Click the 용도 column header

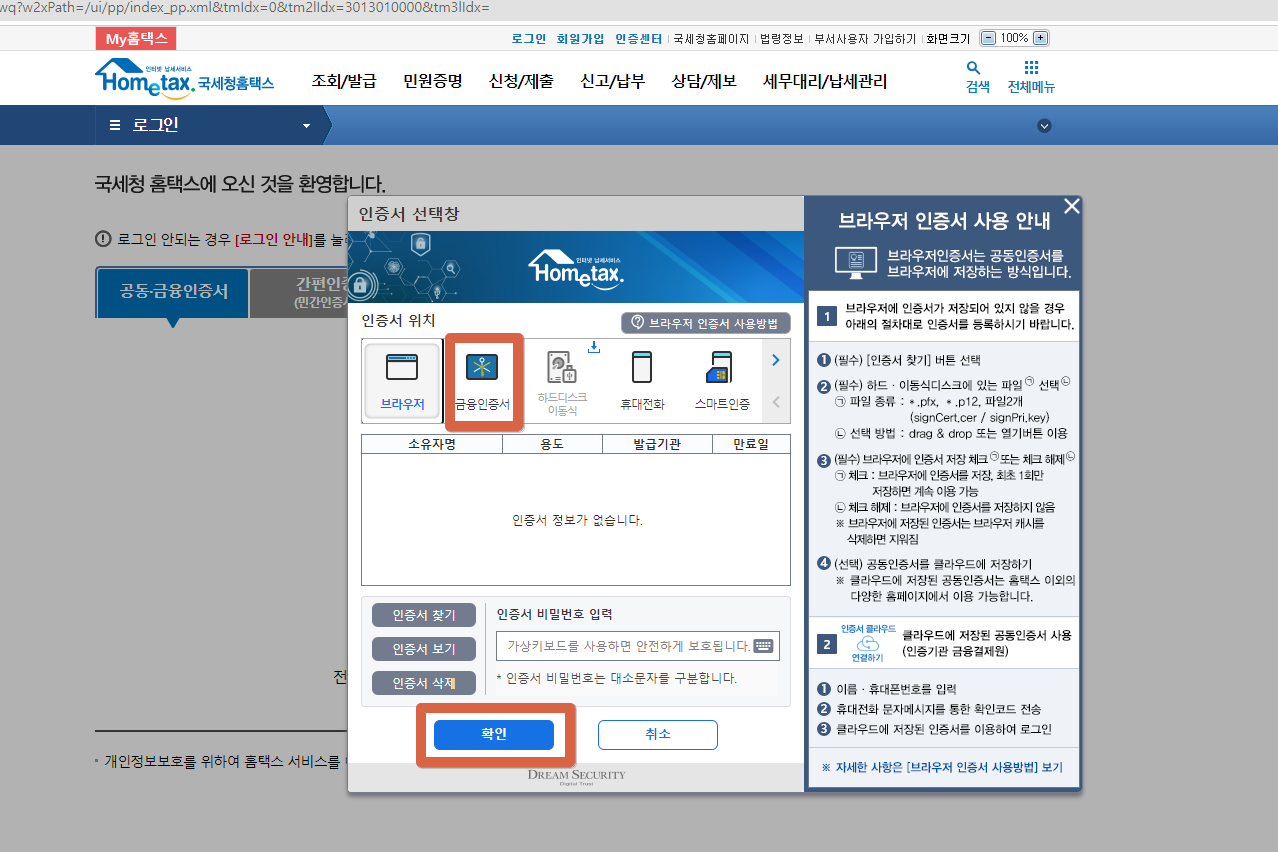tap(553, 444)
